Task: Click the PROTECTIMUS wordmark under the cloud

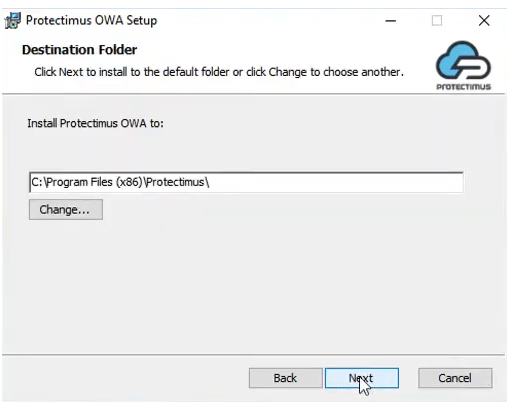Action: point(464,87)
